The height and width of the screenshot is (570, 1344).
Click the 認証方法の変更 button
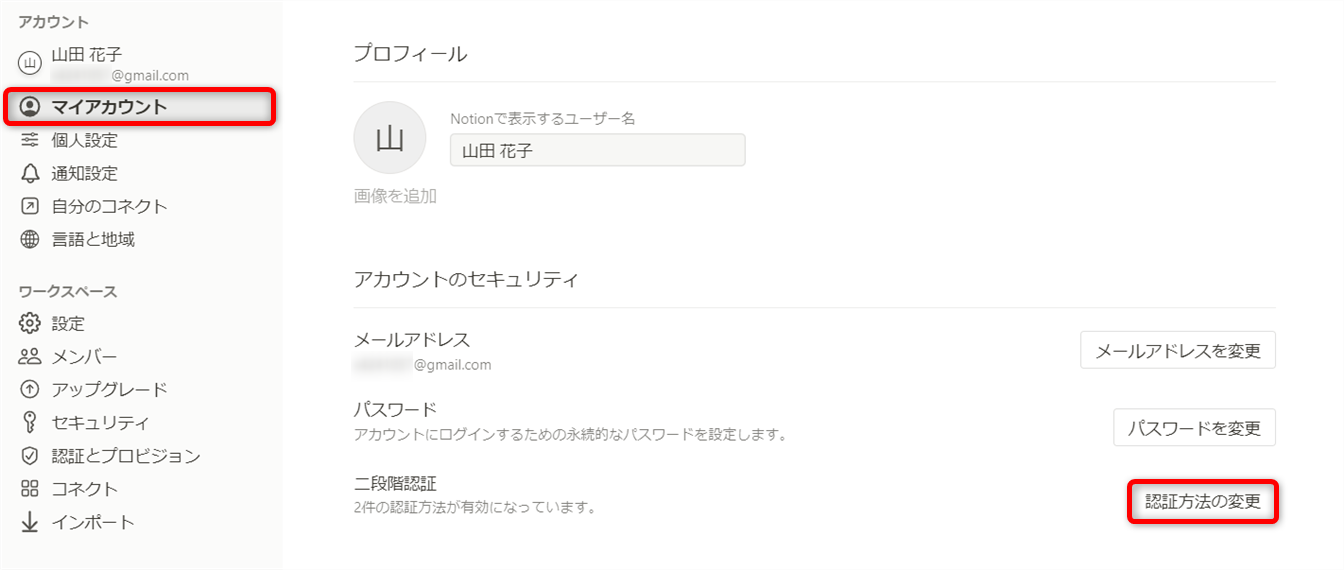point(1203,502)
